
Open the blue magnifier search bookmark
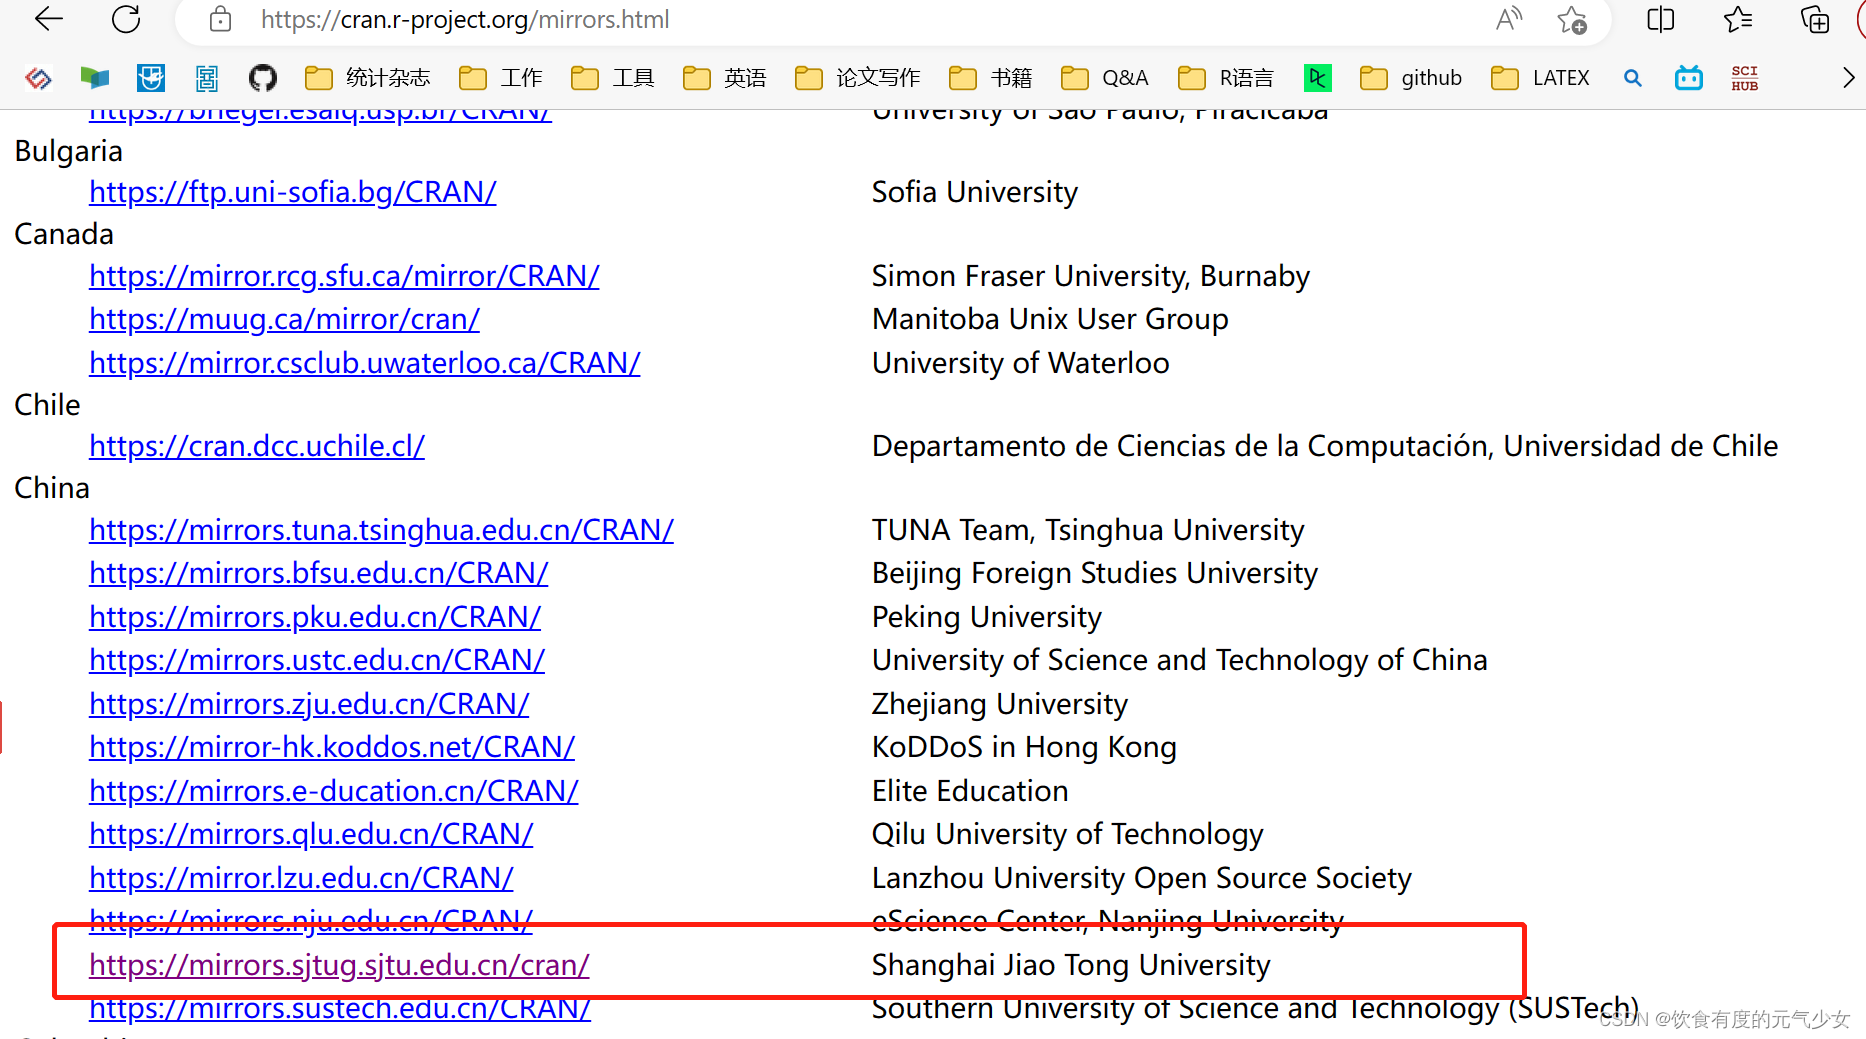click(1633, 78)
